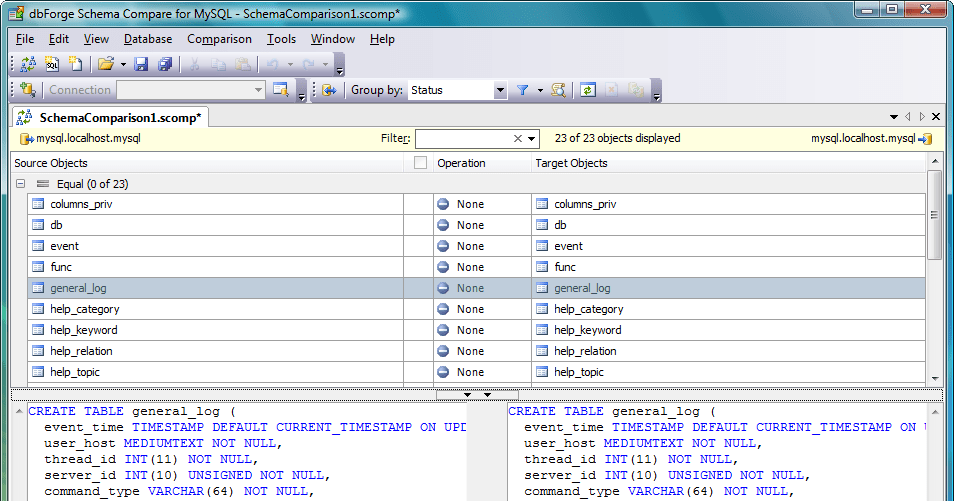This screenshot has height=501, width=954.
Task: Start a new schema comparison from toolbar
Action: tap(28, 64)
